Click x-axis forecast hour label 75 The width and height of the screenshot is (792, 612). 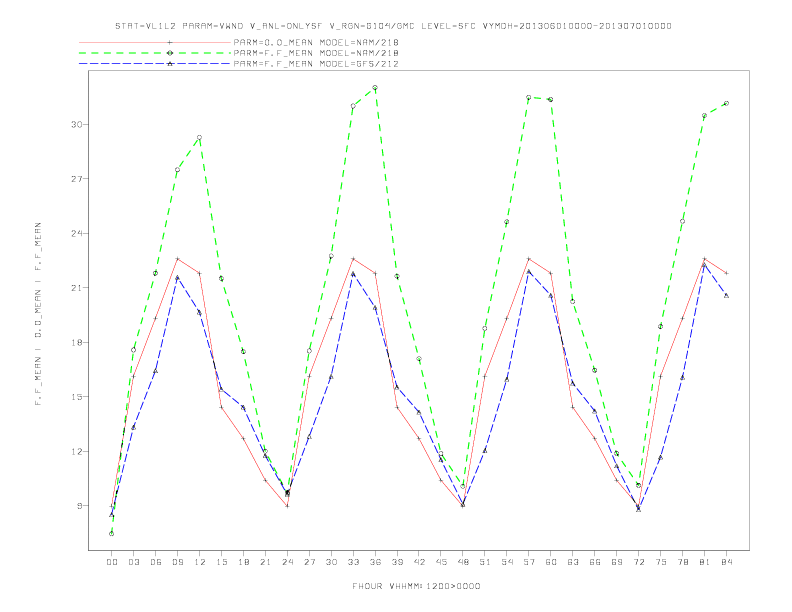coord(660,562)
